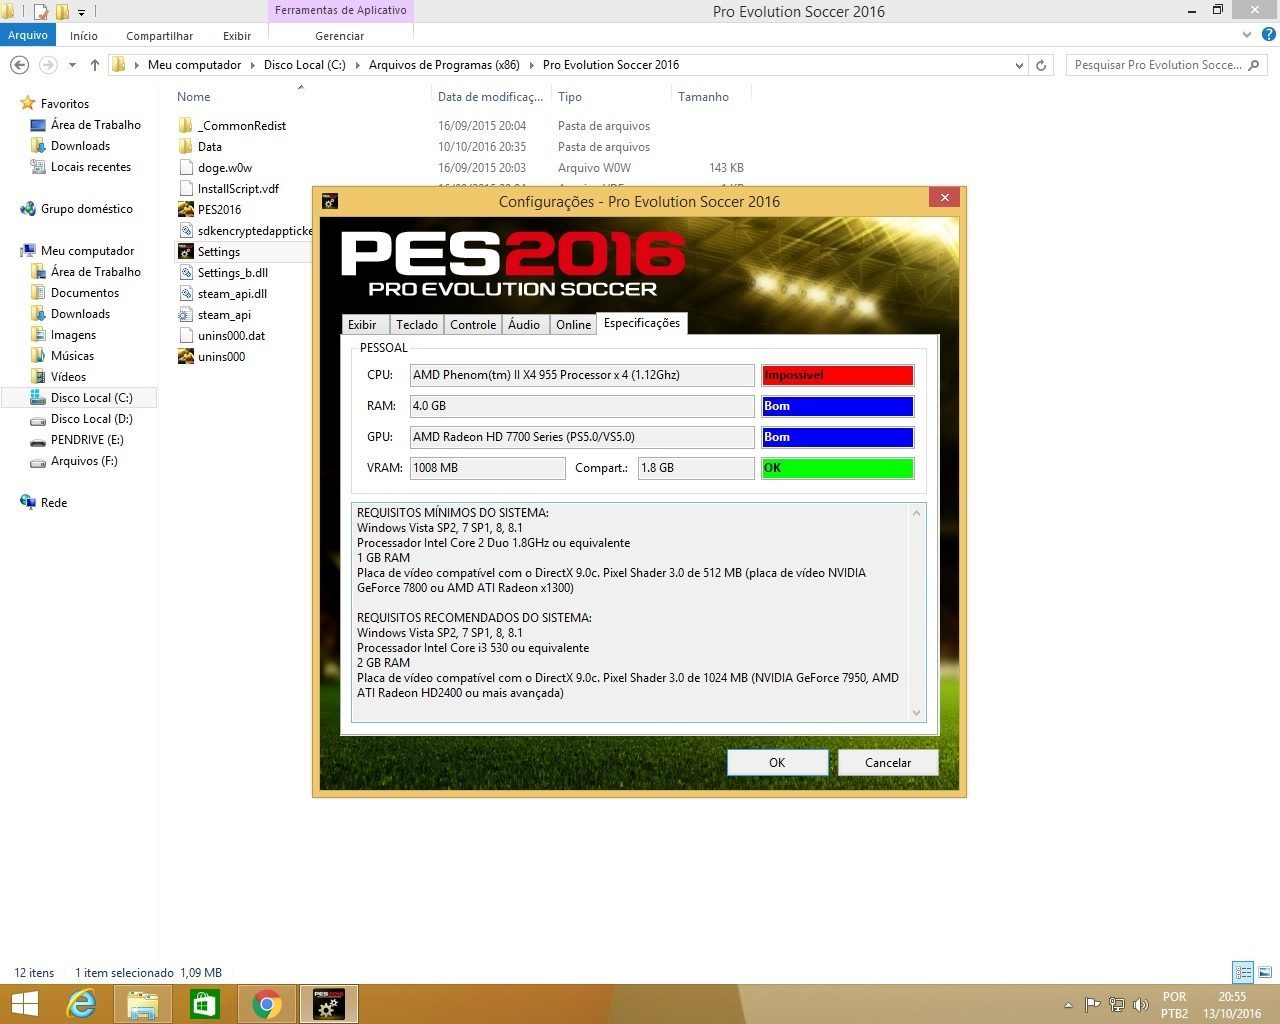Screen dimensions: 1280x1024
Task: Open the Exibir tab in settings dialog
Action: (362, 325)
